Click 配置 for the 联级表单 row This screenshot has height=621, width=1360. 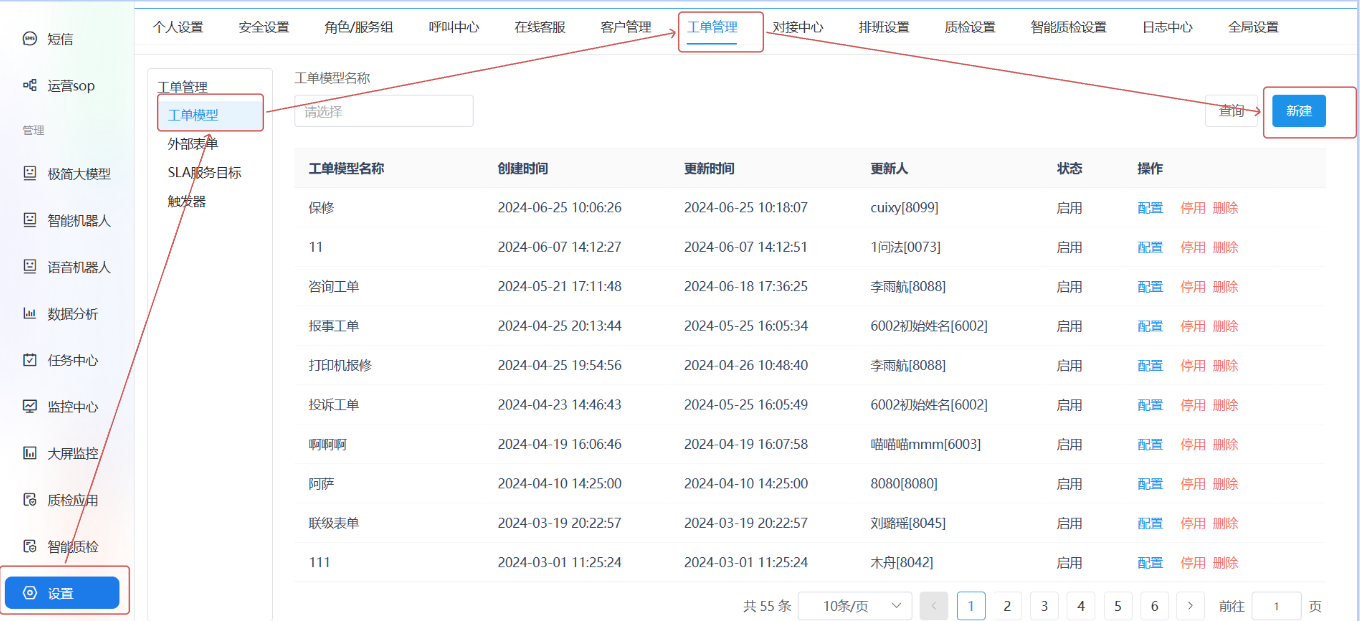1151,523
